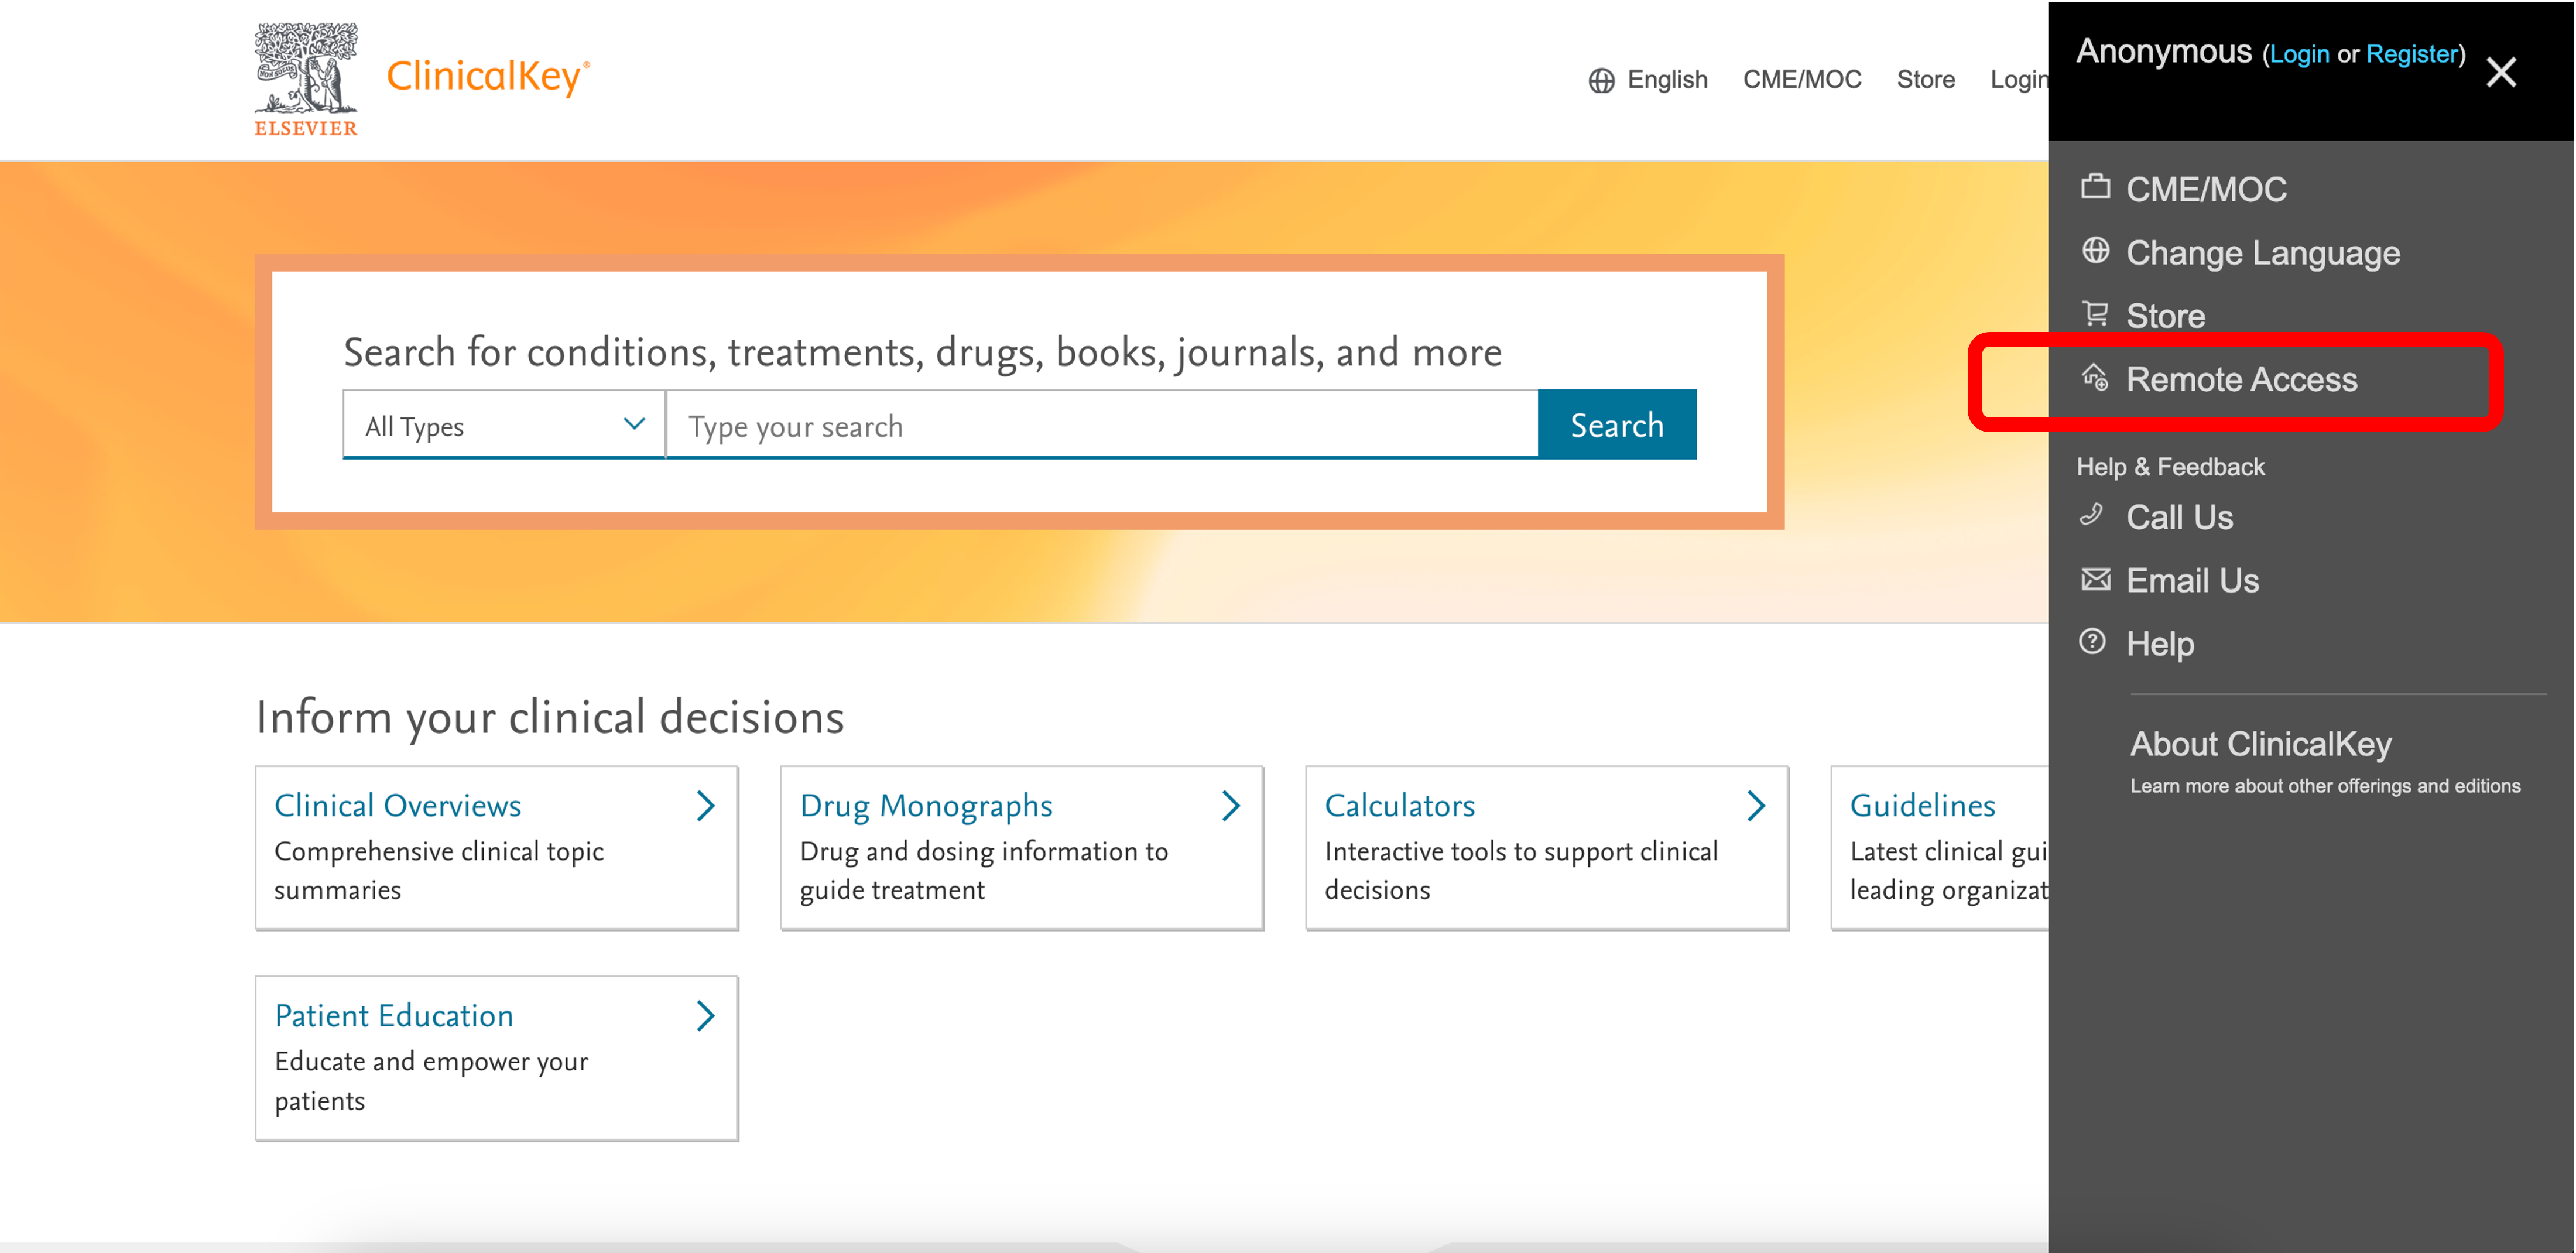Viewport: 2576px width, 1253px height.
Task: Click the Patient Education chevron arrow
Action: pos(705,1016)
